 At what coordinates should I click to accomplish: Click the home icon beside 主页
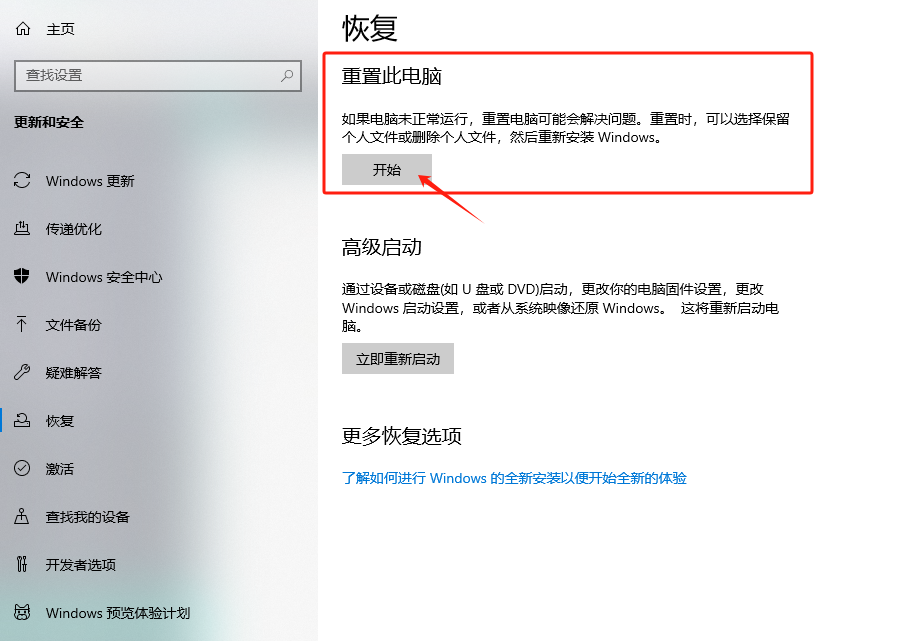[x=22, y=28]
